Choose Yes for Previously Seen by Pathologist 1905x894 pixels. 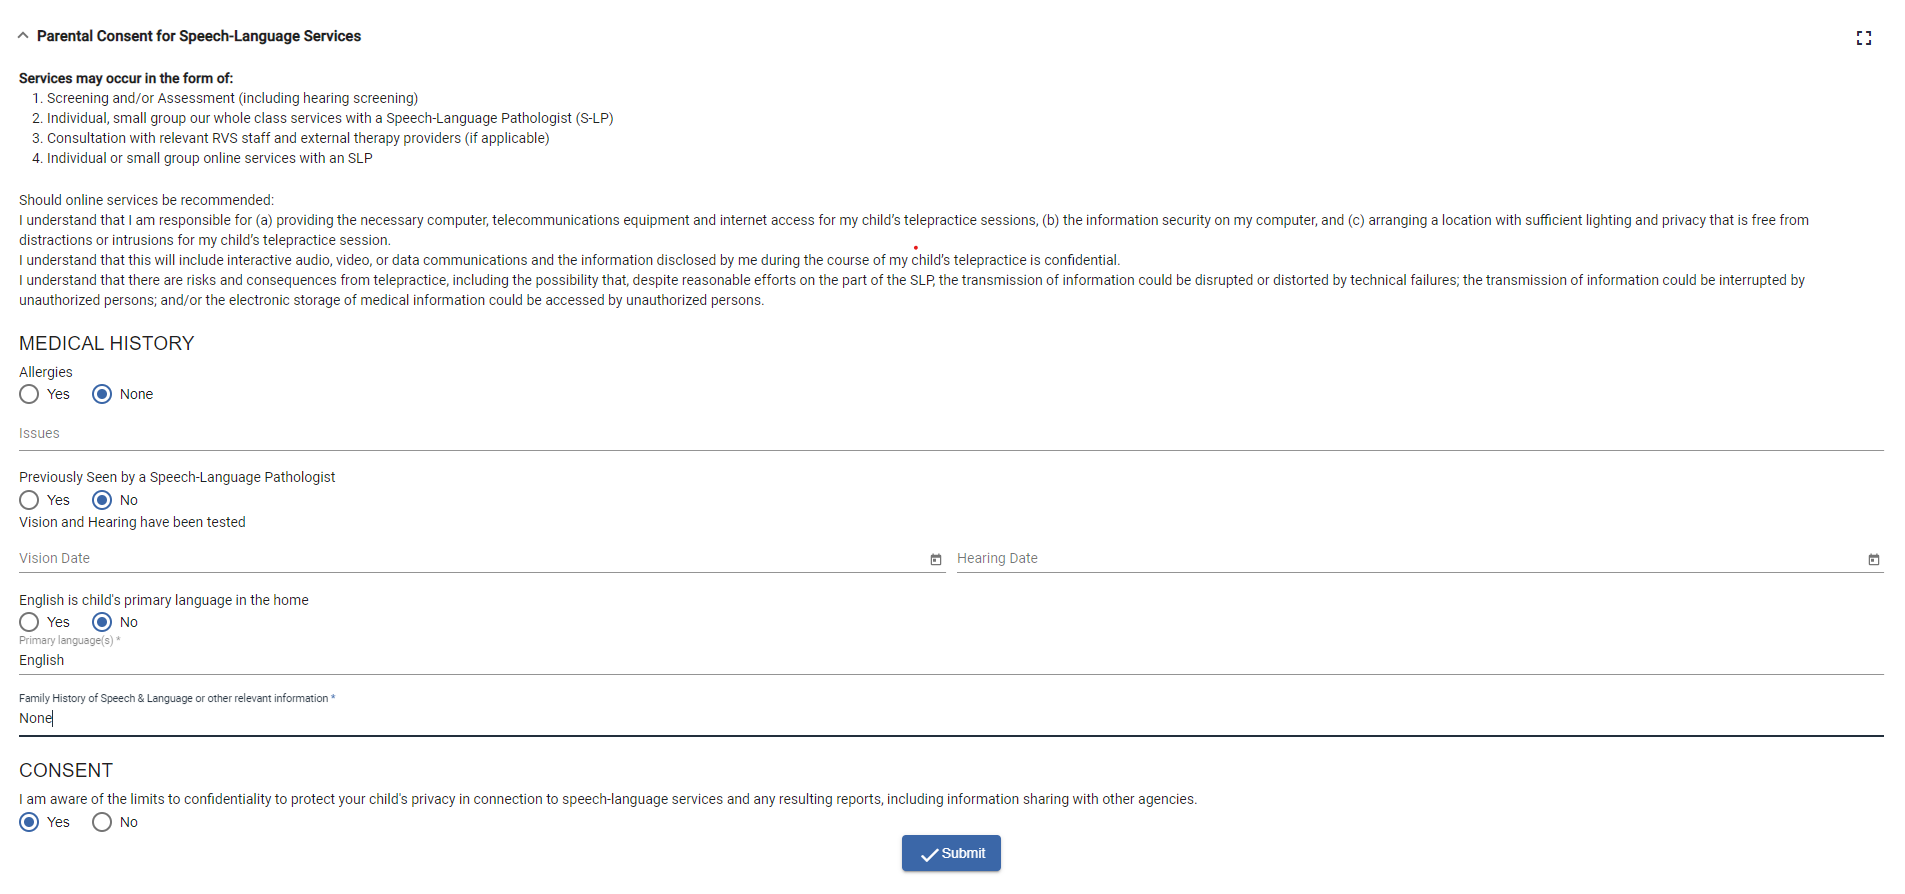pos(30,500)
